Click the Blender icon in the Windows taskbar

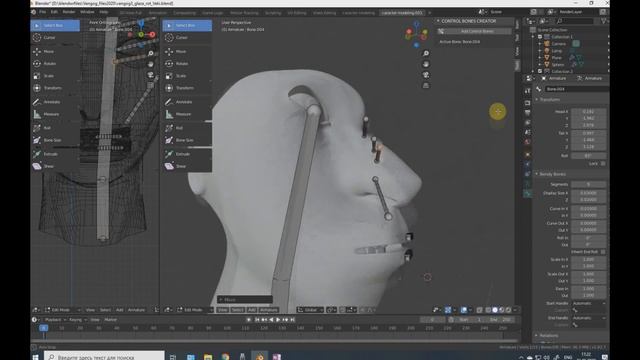260,356
